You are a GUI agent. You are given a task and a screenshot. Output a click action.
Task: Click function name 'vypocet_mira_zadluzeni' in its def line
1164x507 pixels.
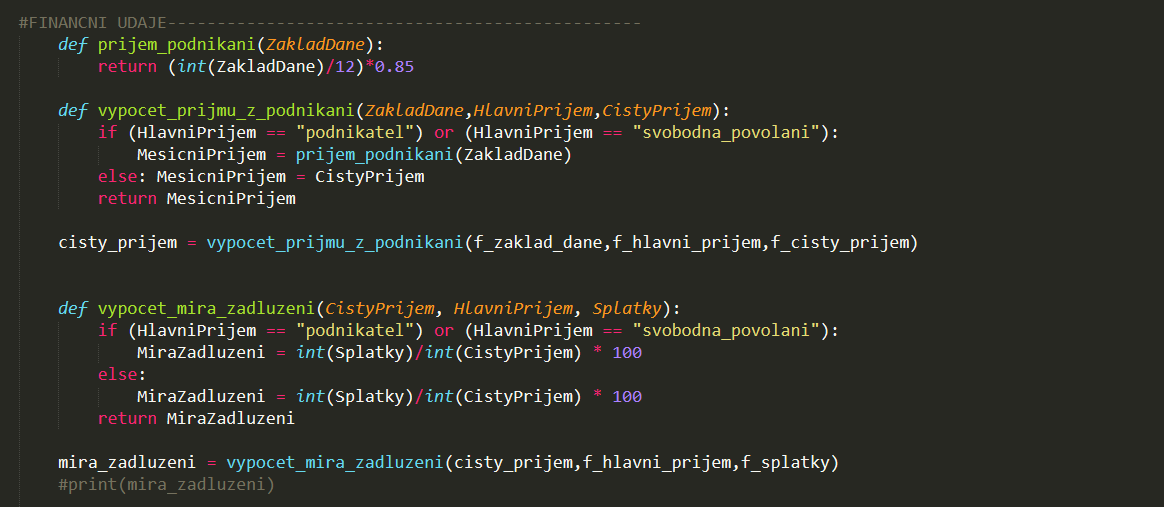coord(206,308)
